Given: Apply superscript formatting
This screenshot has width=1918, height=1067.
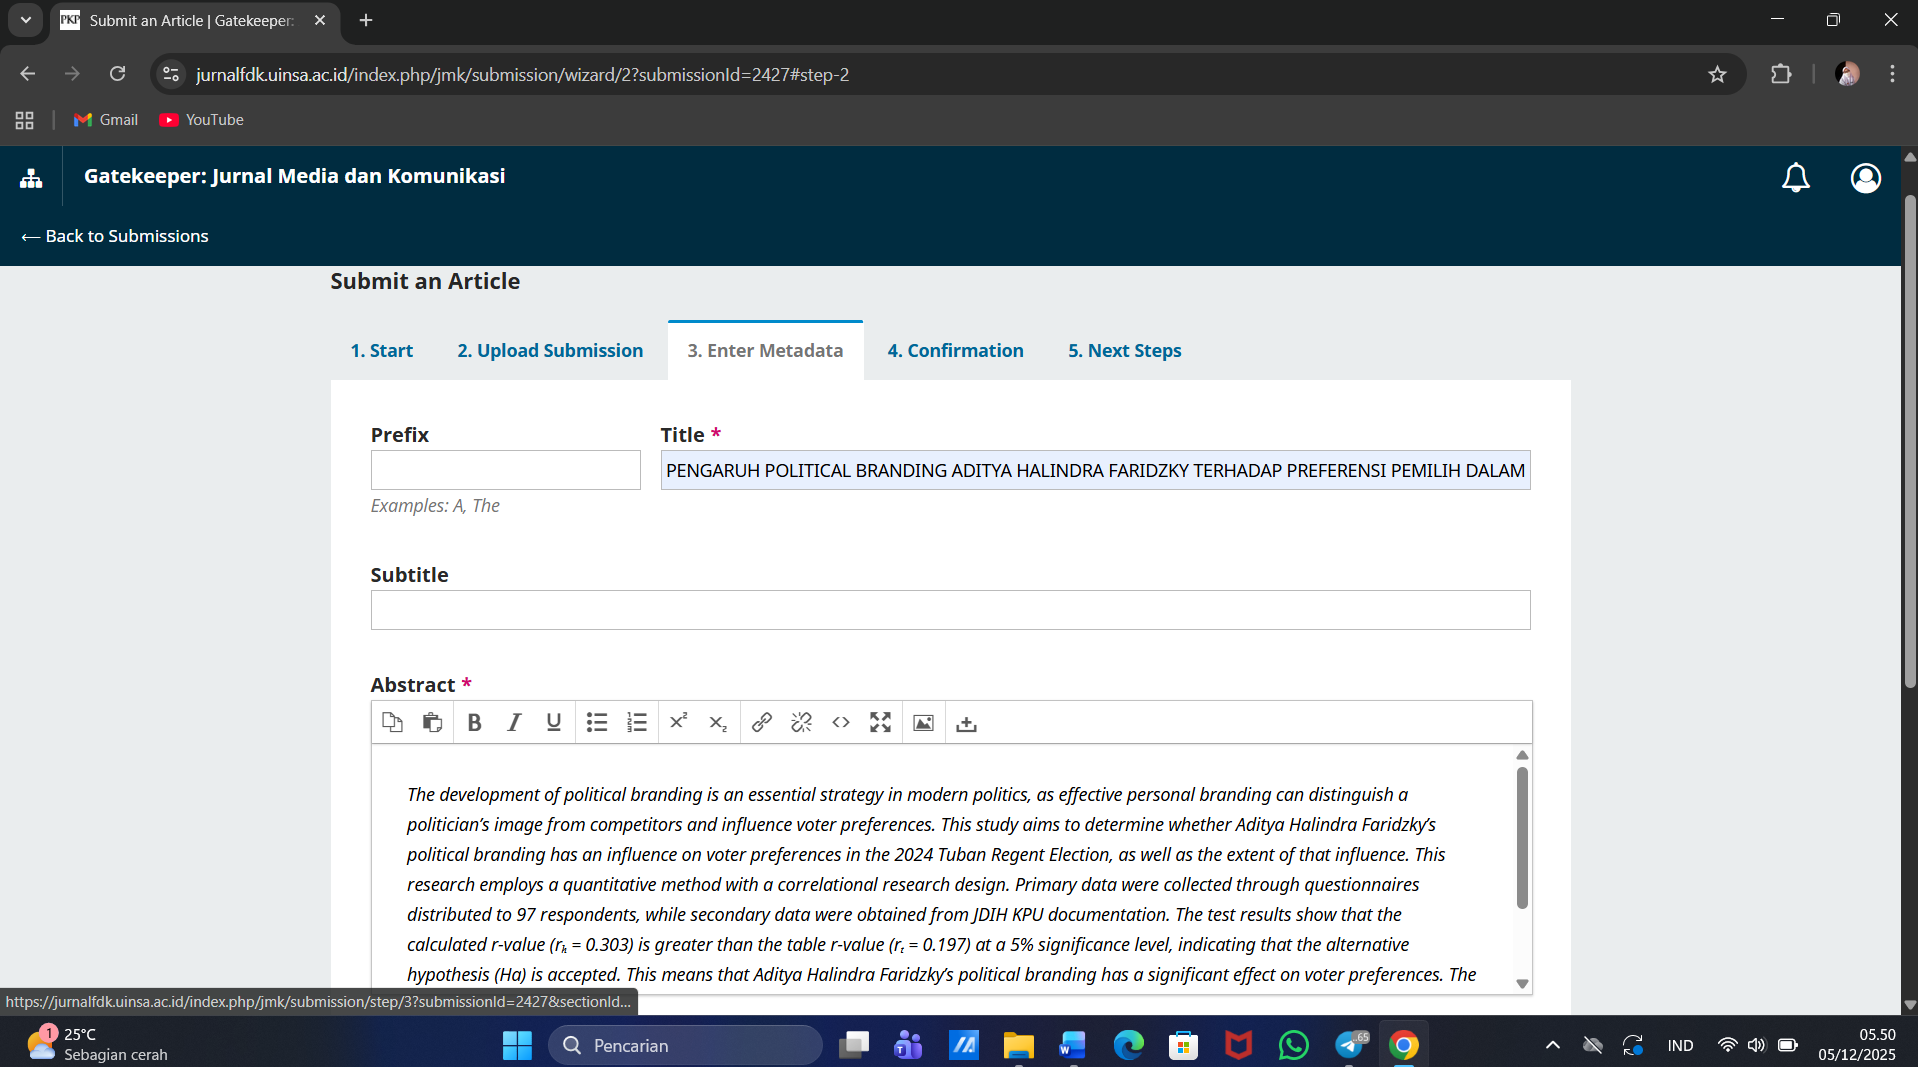Looking at the screenshot, I should tap(679, 722).
